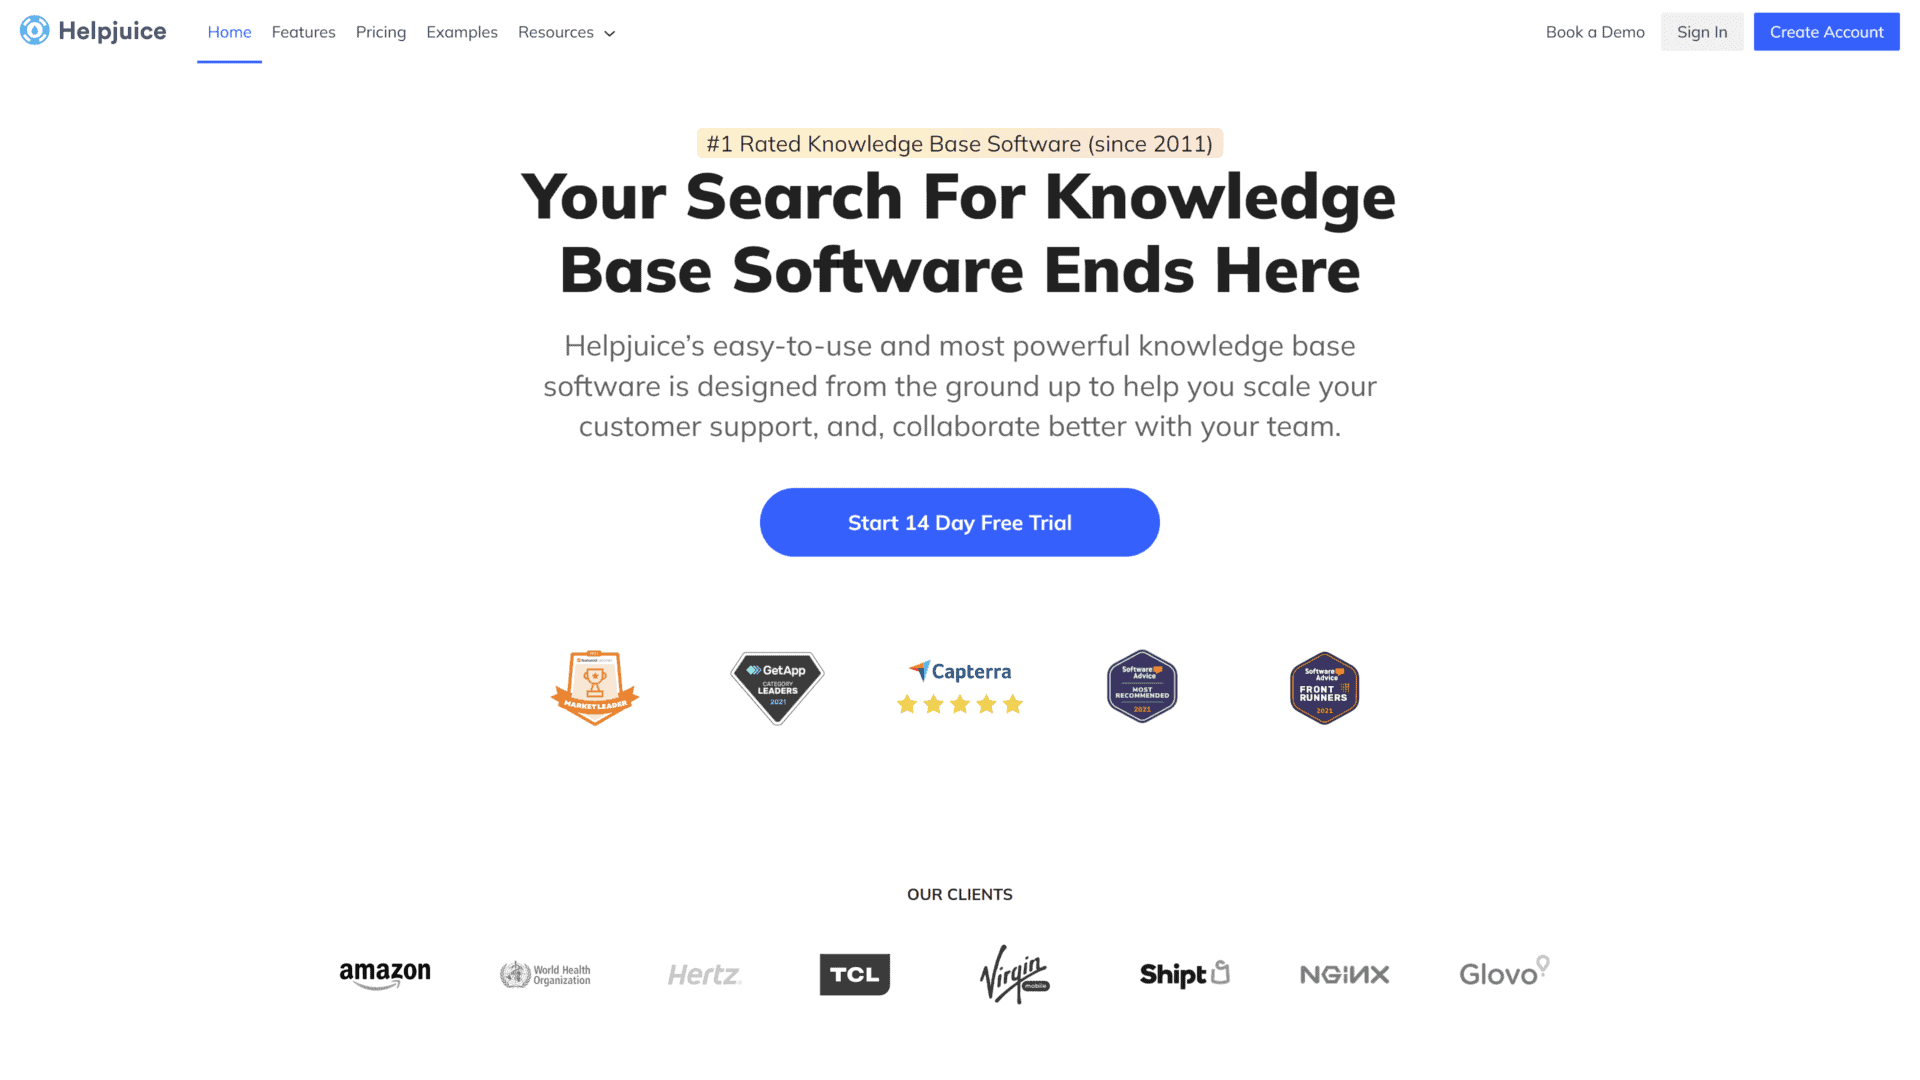The height and width of the screenshot is (1080, 1920).
Task: Click the Home navigation menu item
Action: click(229, 30)
